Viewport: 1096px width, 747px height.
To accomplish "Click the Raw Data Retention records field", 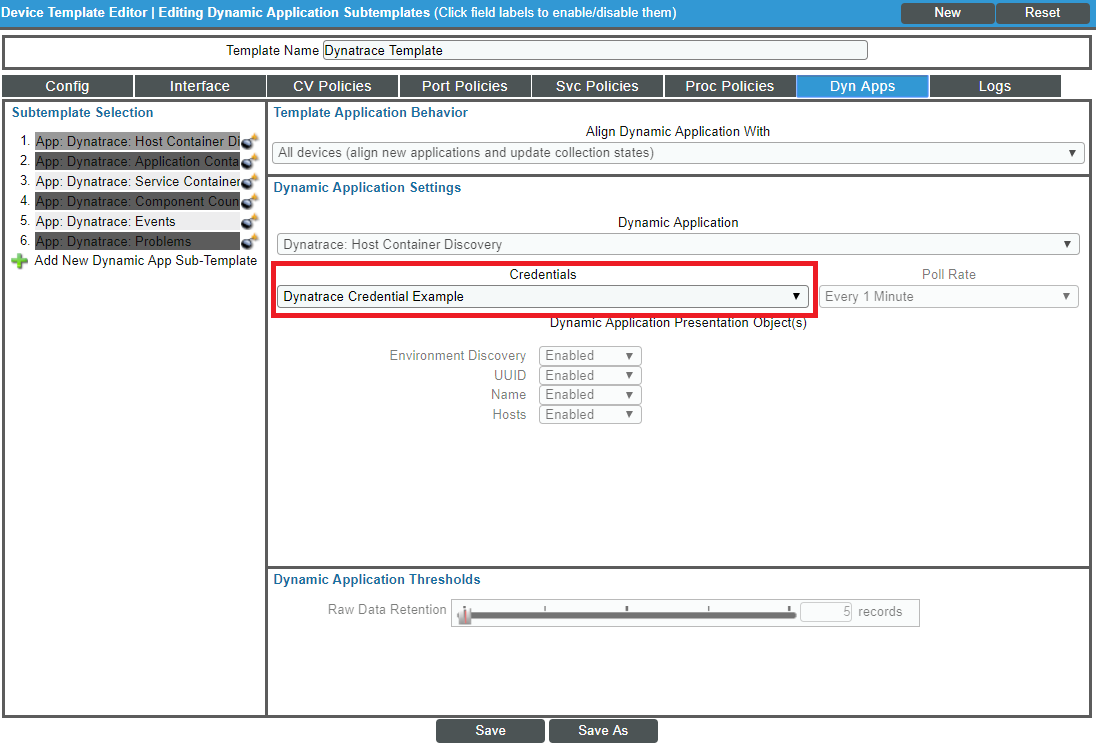I will pos(825,612).
